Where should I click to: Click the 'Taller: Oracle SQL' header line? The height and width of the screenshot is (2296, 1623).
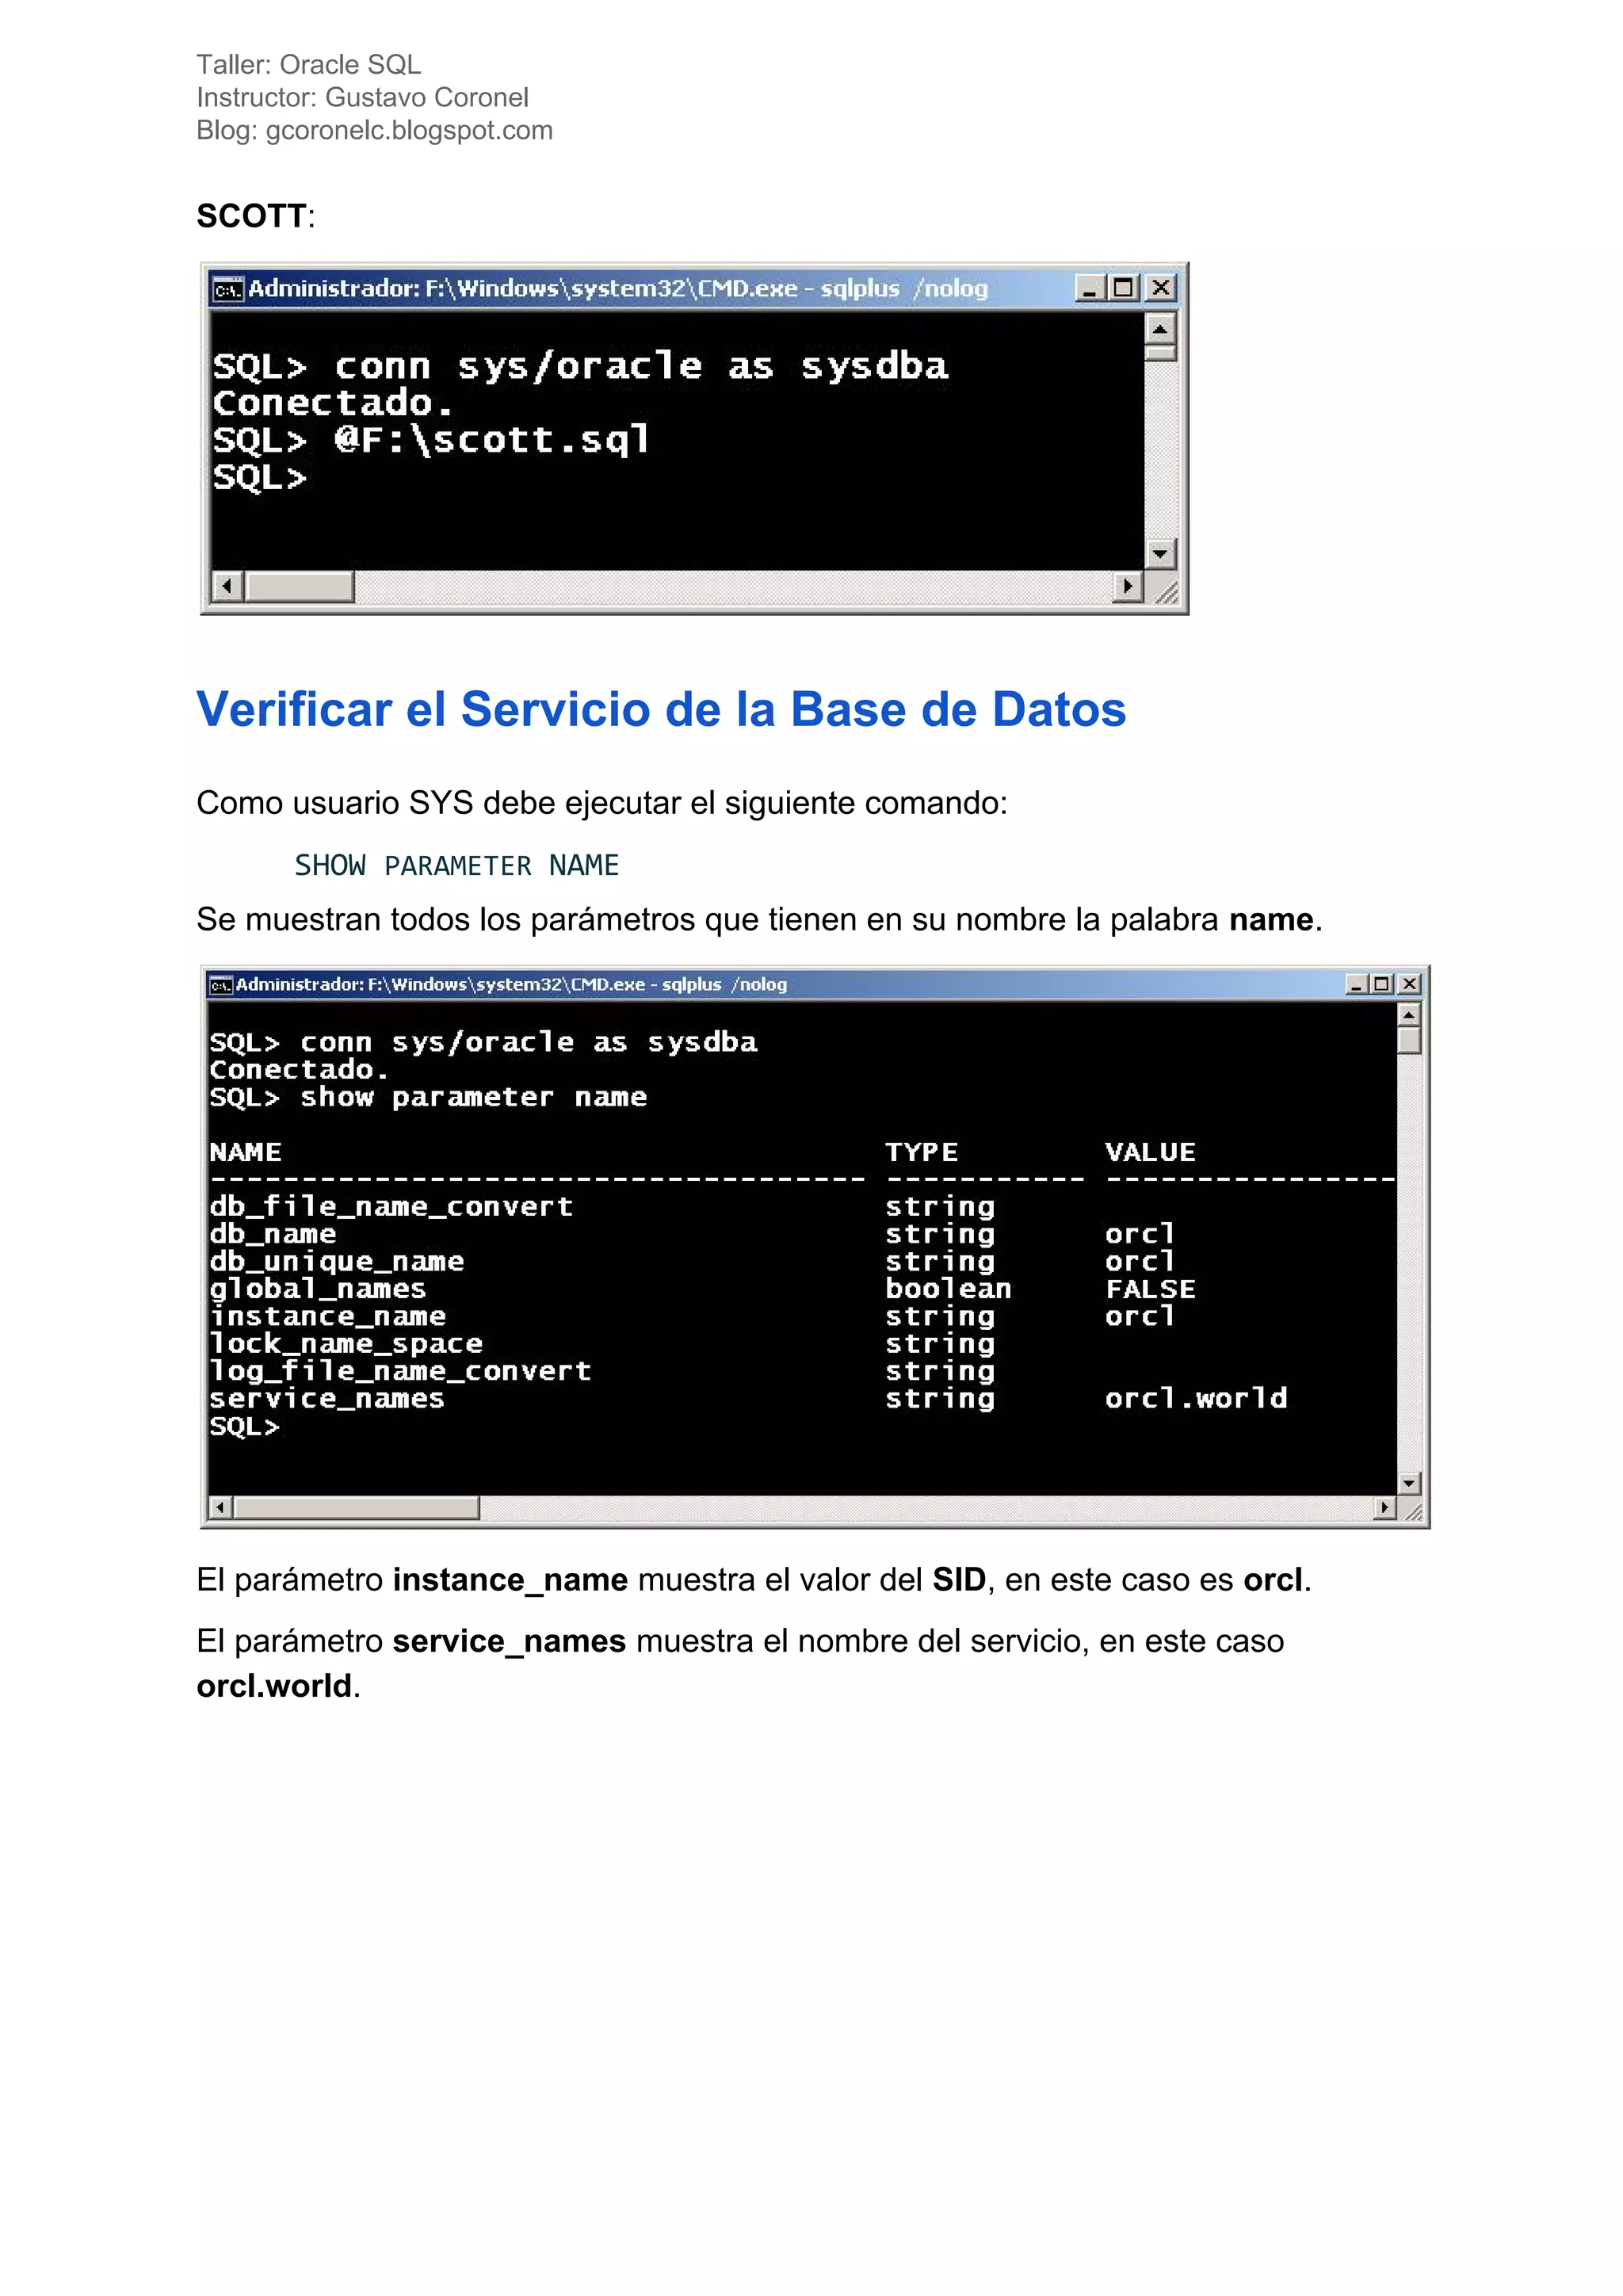(308, 65)
